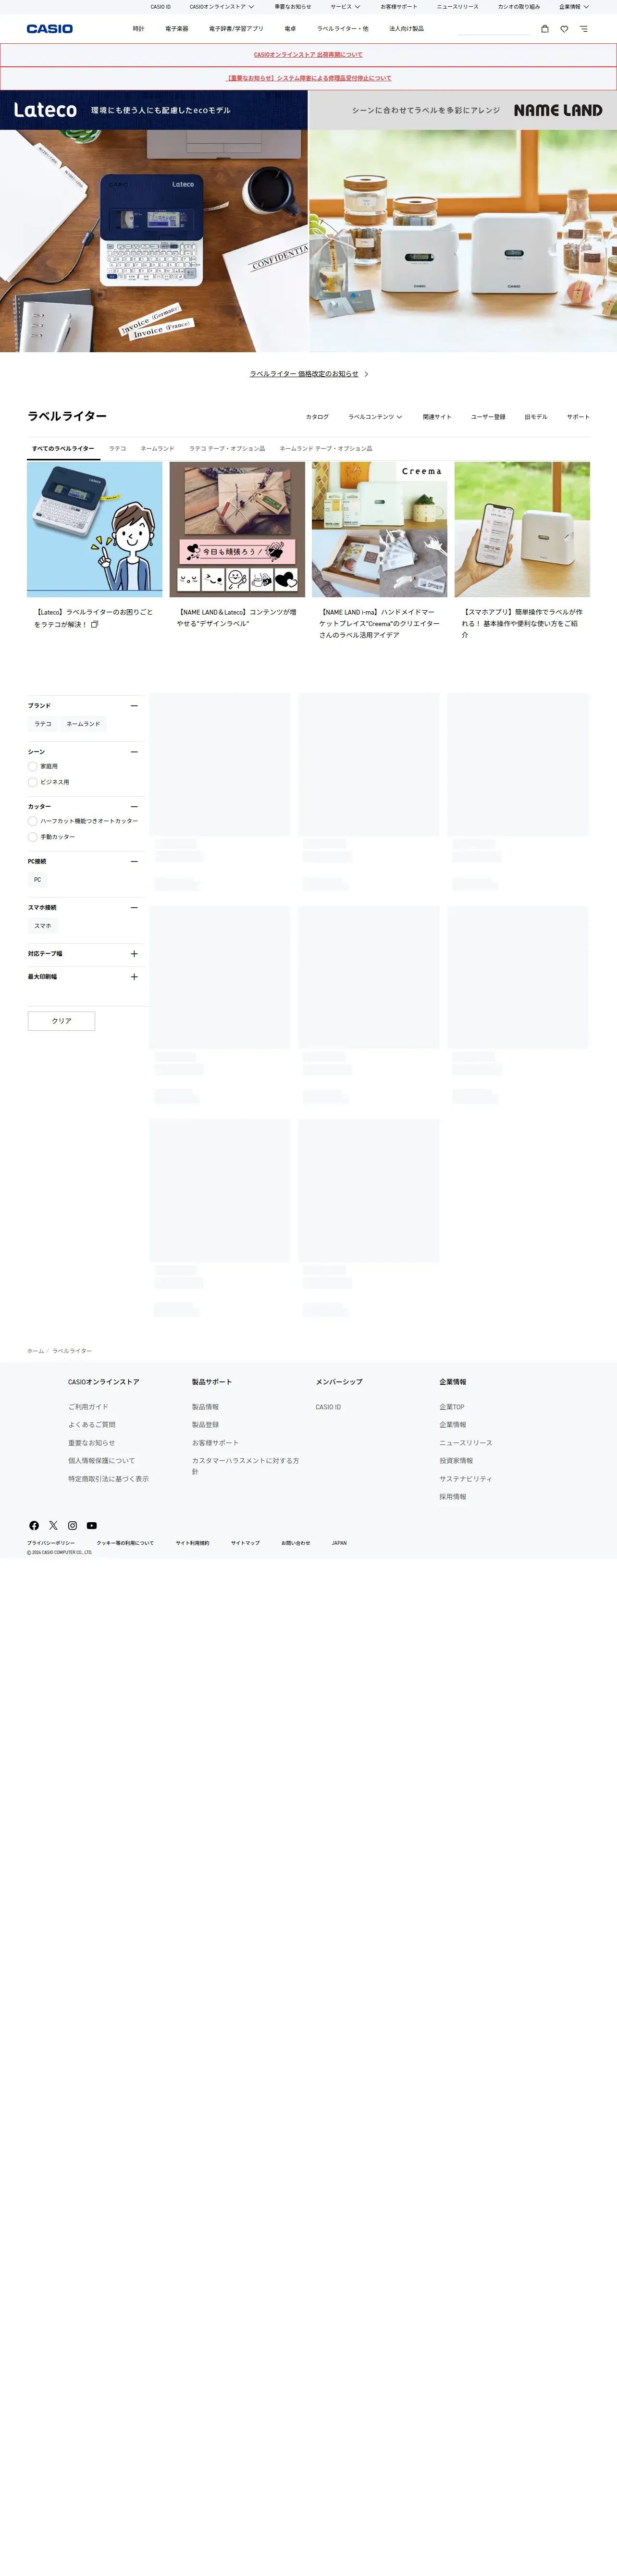Image resolution: width=617 pixels, height=2576 pixels.
Task: Open CASIO's YouTube icon
Action: (91, 1525)
